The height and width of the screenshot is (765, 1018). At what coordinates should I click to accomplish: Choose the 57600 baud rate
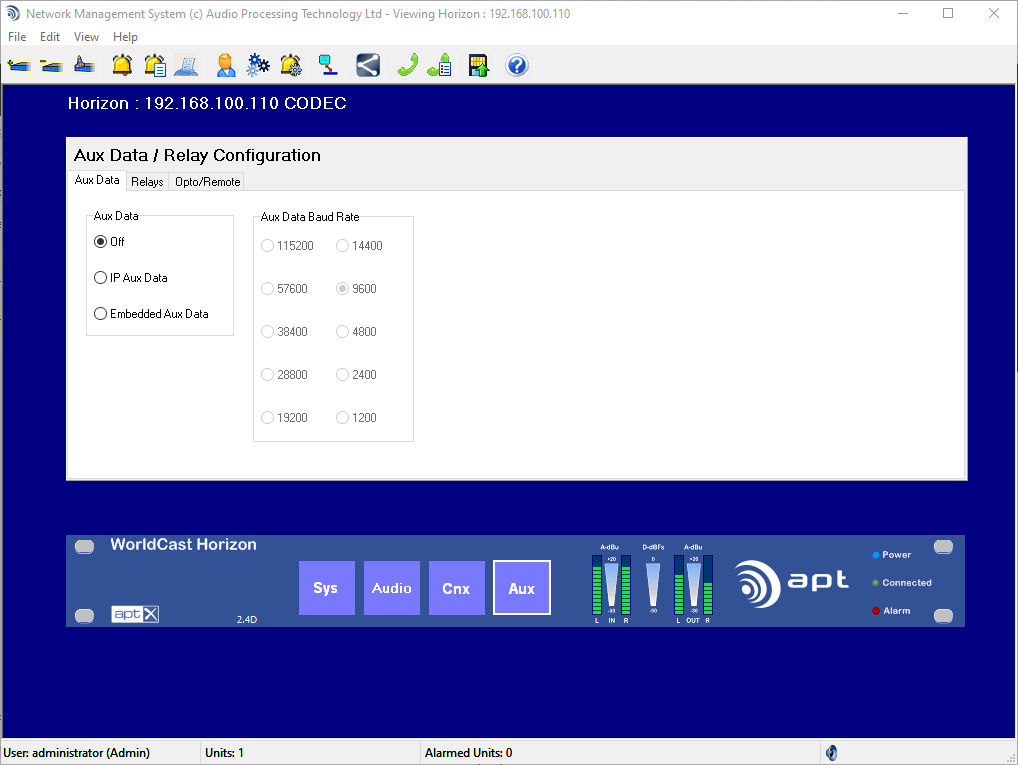click(x=284, y=288)
